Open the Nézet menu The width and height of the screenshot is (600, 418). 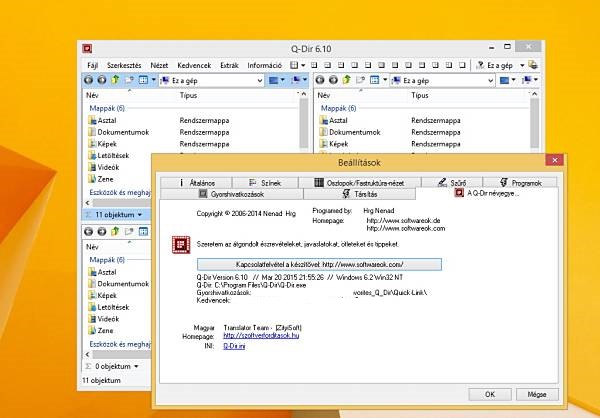coord(159,65)
